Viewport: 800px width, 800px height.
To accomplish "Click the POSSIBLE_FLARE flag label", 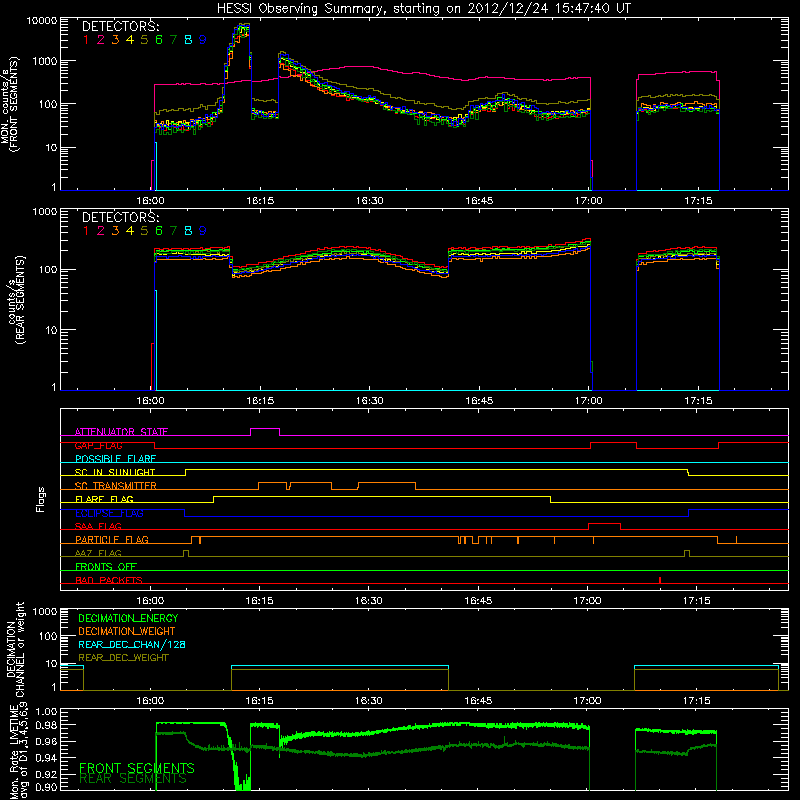I will pos(115,459).
